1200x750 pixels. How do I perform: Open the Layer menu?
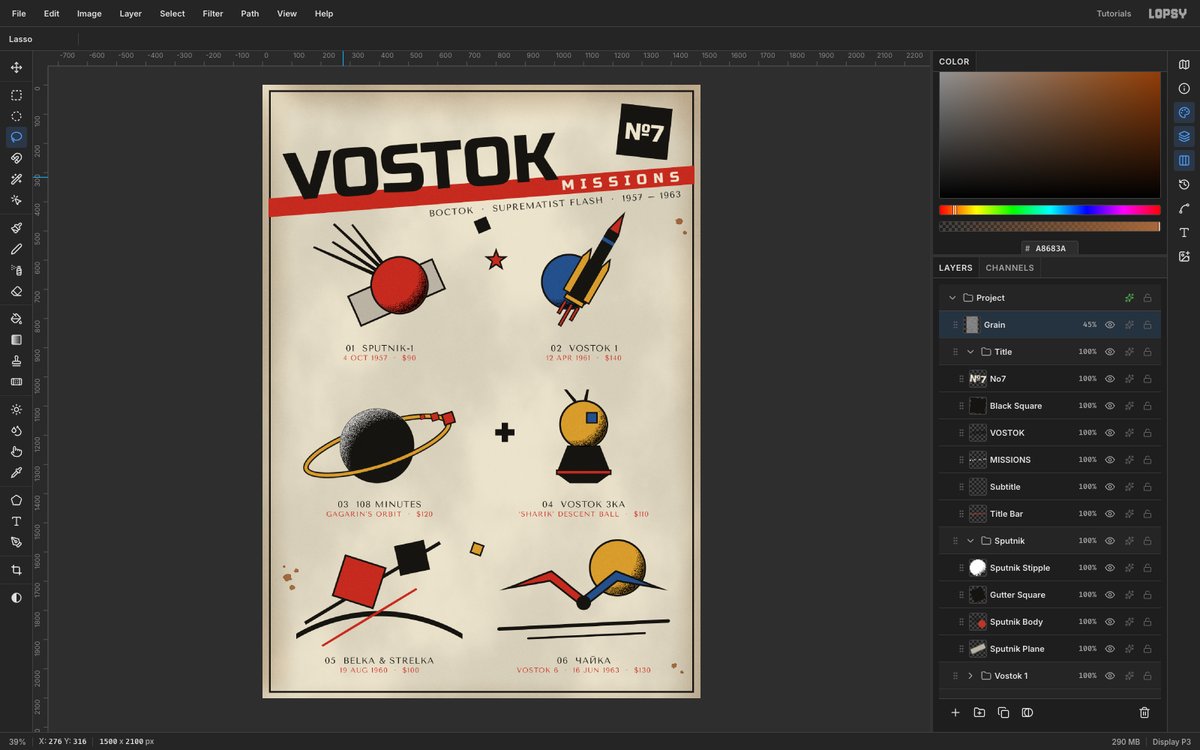pos(130,14)
